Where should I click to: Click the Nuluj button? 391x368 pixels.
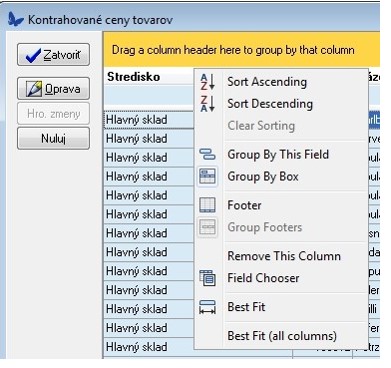(53, 138)
